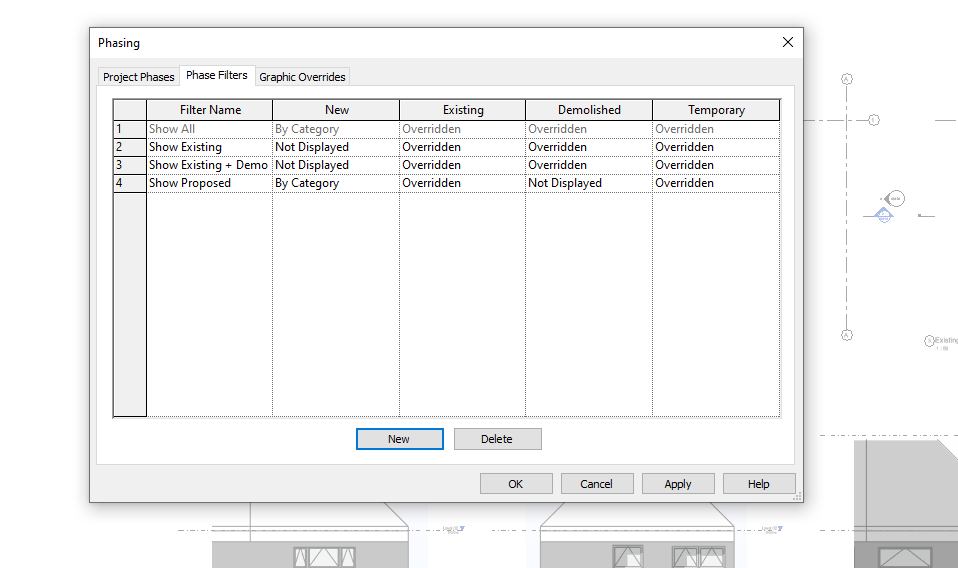
Task: Click the blue elevation marker in the drawing
Action: tap(883, 215)
